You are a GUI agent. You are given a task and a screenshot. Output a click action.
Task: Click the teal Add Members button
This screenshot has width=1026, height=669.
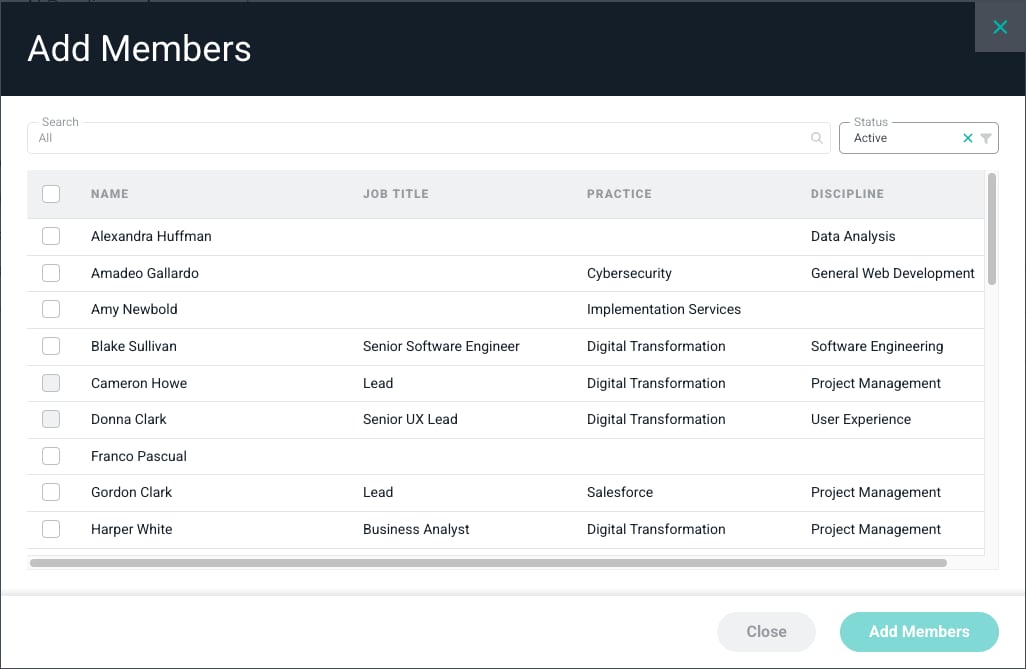pyautogui.click(x=919, y=632)
